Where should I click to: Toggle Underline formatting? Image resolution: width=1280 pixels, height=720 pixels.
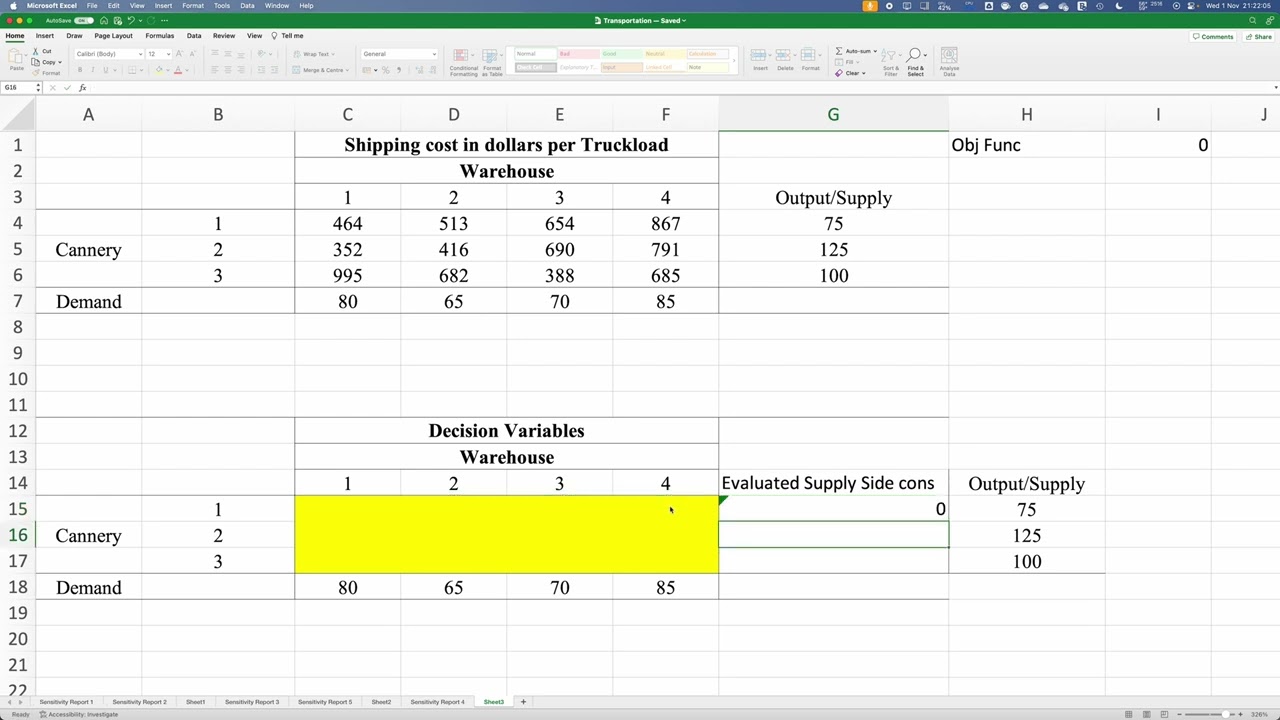tap(106, 70)
